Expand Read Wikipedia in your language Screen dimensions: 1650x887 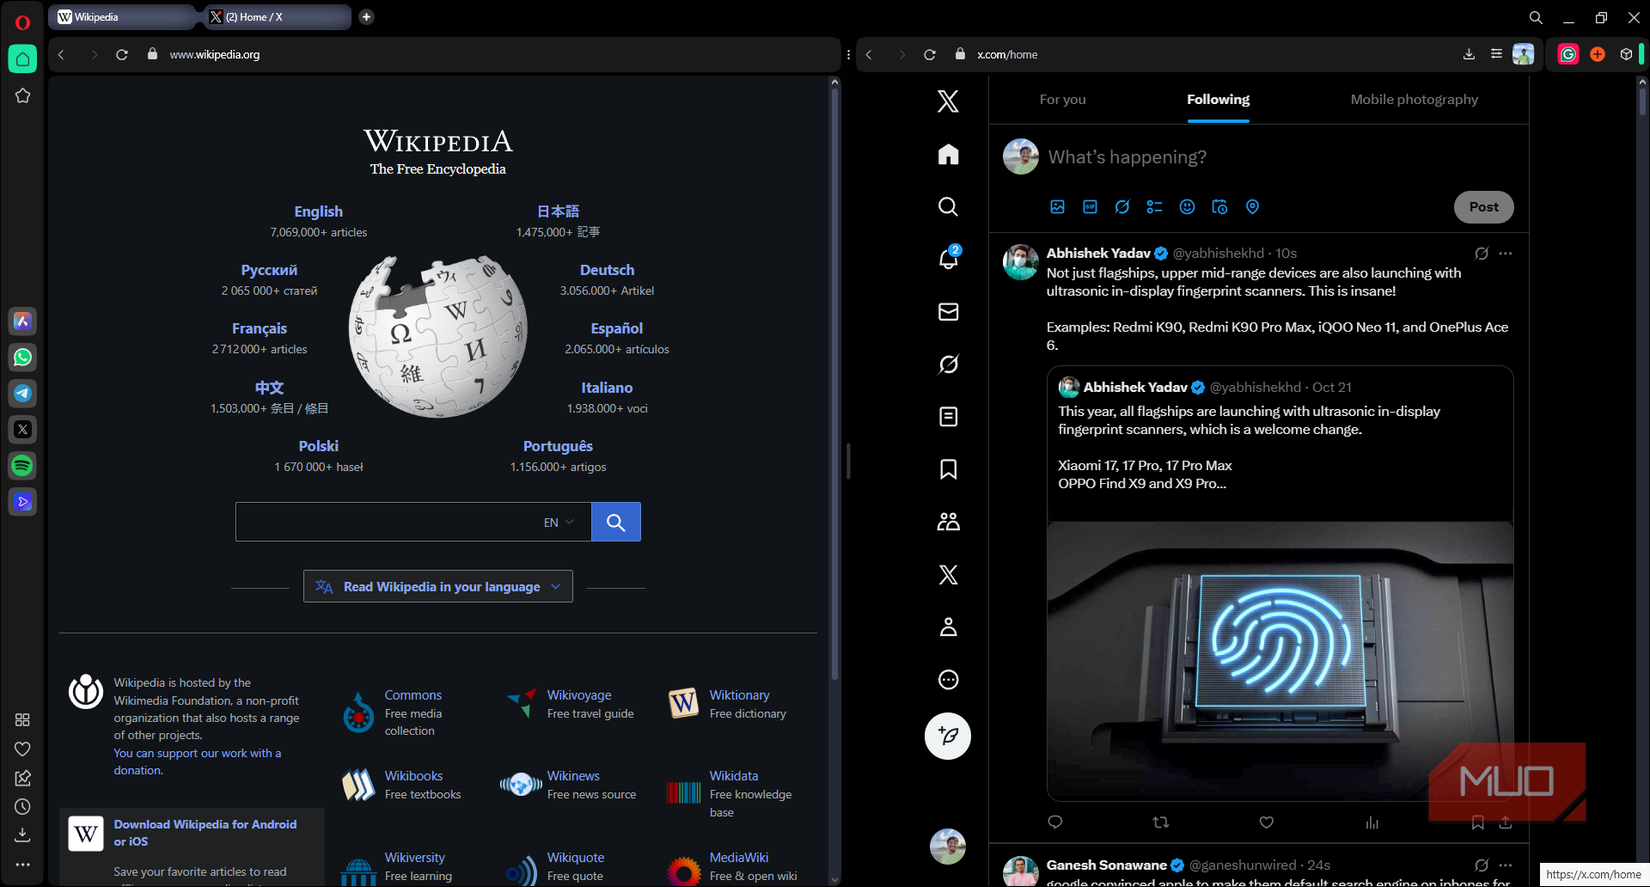[438, 587]
